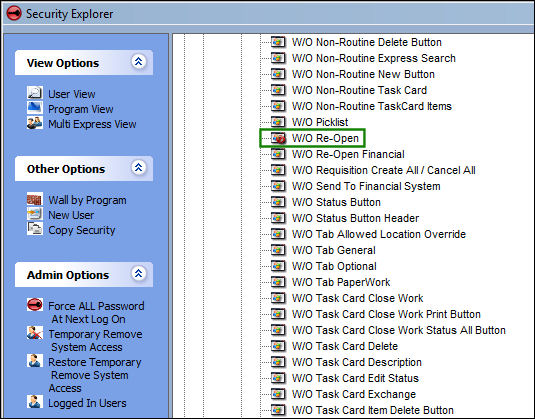This screenshot has width=535, height=419.
Task: Select W/O Re-Open Financial item
Action: tap(348, 154)
